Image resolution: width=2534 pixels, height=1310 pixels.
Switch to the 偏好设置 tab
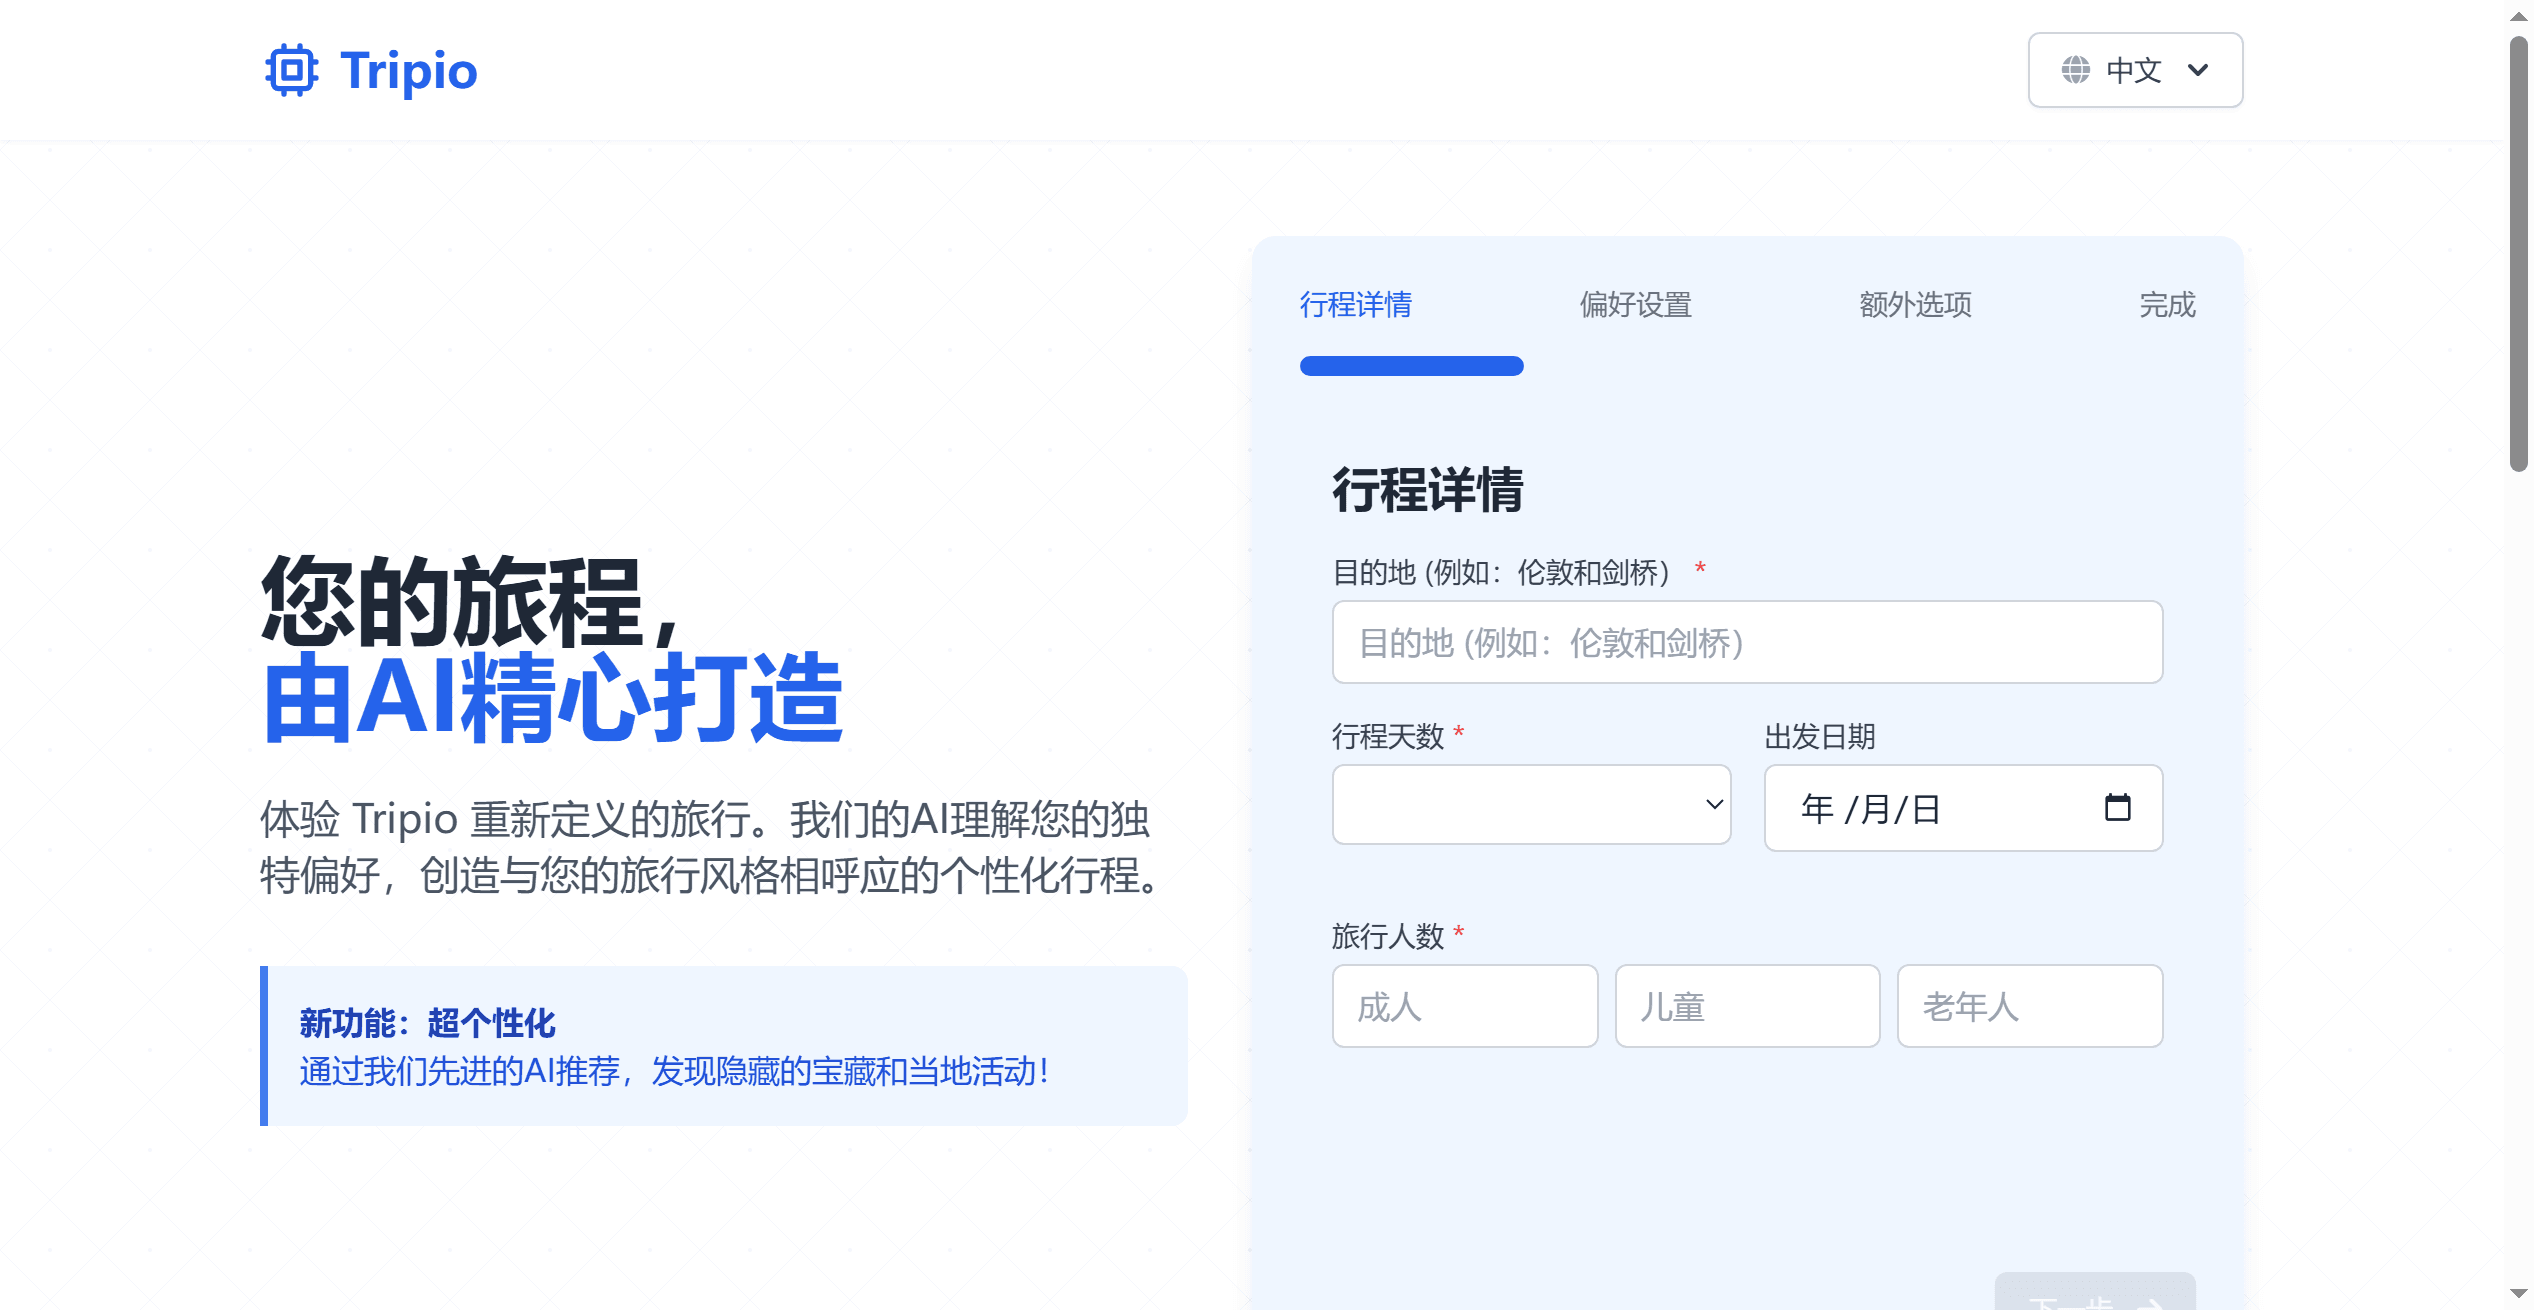click(x=1634, y=306)
